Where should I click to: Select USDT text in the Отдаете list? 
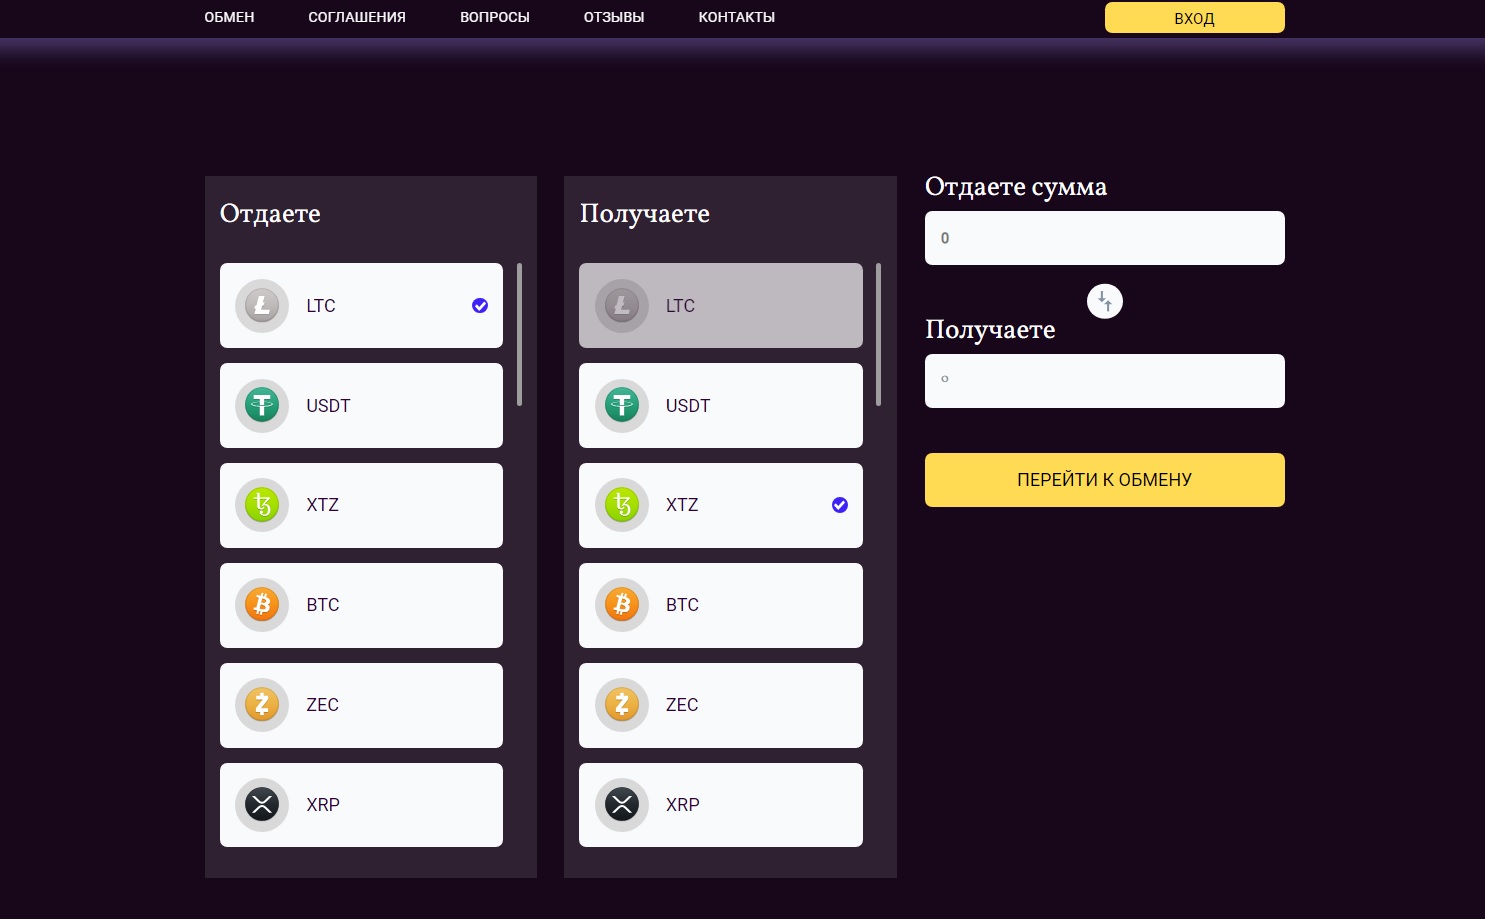click(x=328, y=406)
